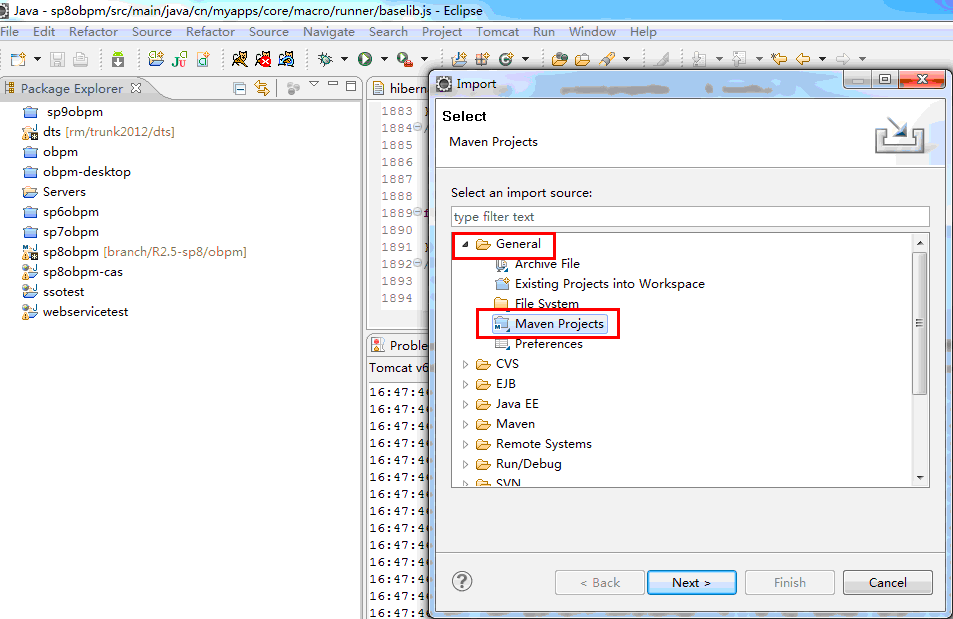The width and height of the screenshot is (953, 619).
Task: Click the Previous Annotation icon
Action: tap(739, 59)
